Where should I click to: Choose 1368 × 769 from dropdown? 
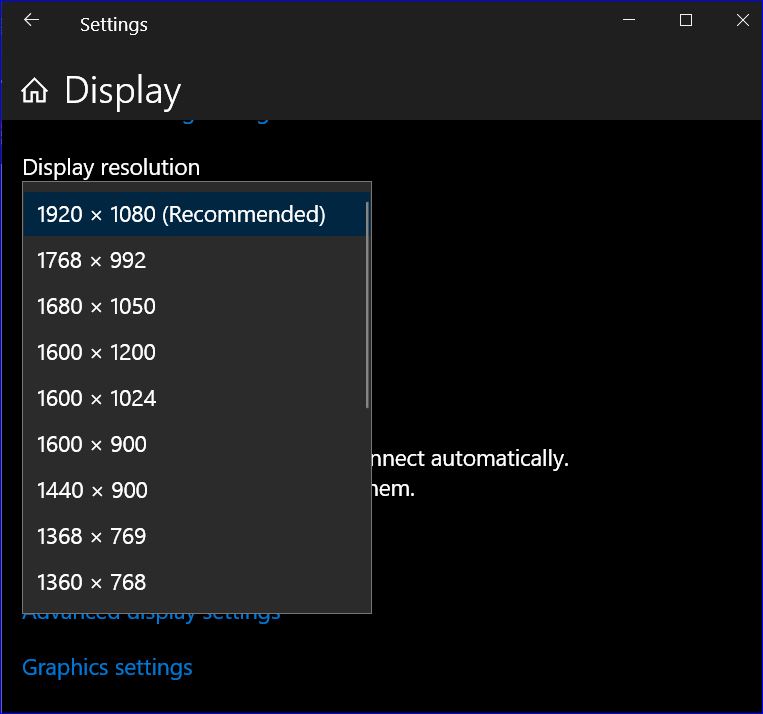[x=197, y=536]
